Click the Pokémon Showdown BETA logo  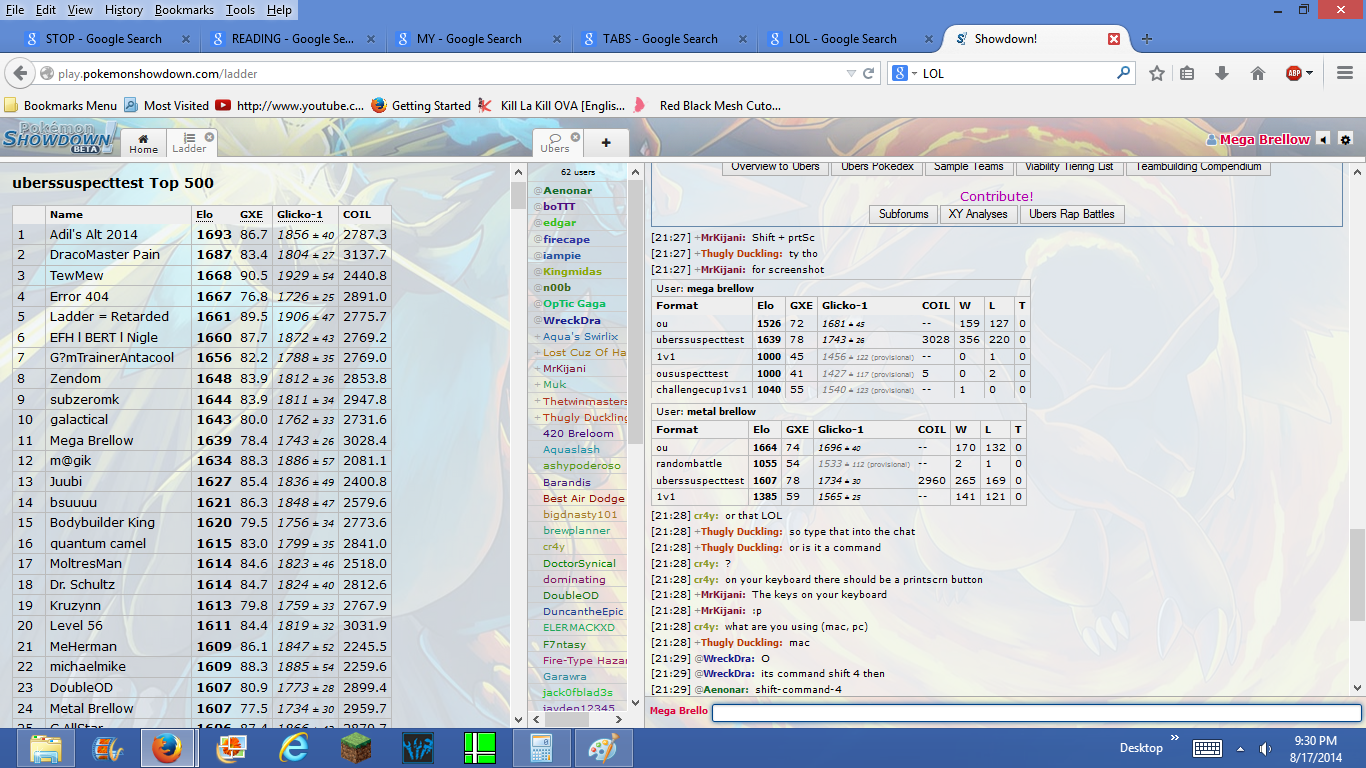pyautogui.click(x=58, y=139)
